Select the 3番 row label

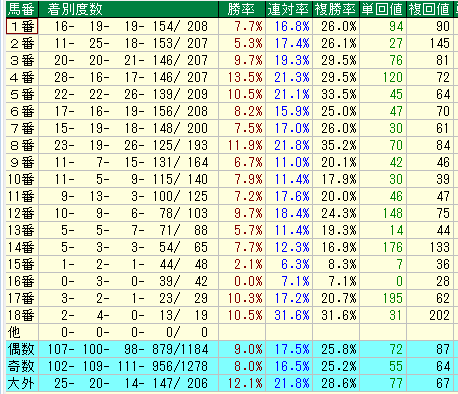(x=22, y=60)
